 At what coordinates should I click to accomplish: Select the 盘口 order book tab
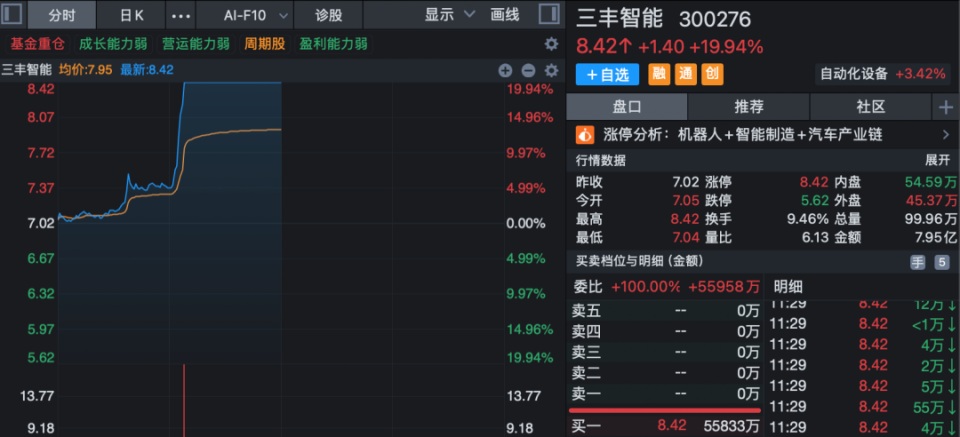coord(627,107)
